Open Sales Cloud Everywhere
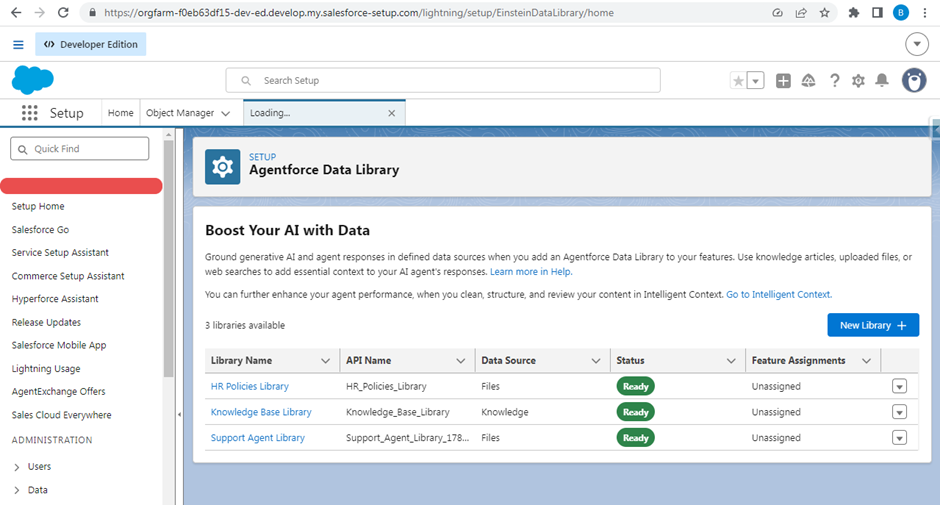 [x=61, y=415]
